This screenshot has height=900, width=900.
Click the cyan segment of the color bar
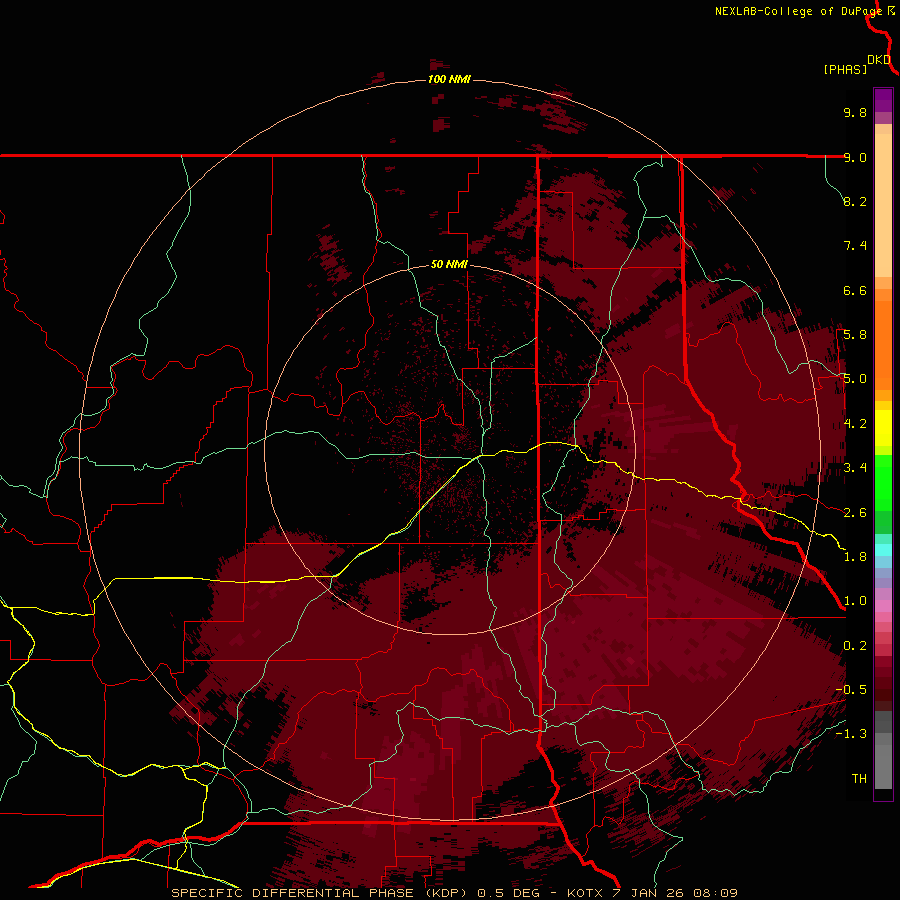[x=883, y=550]
